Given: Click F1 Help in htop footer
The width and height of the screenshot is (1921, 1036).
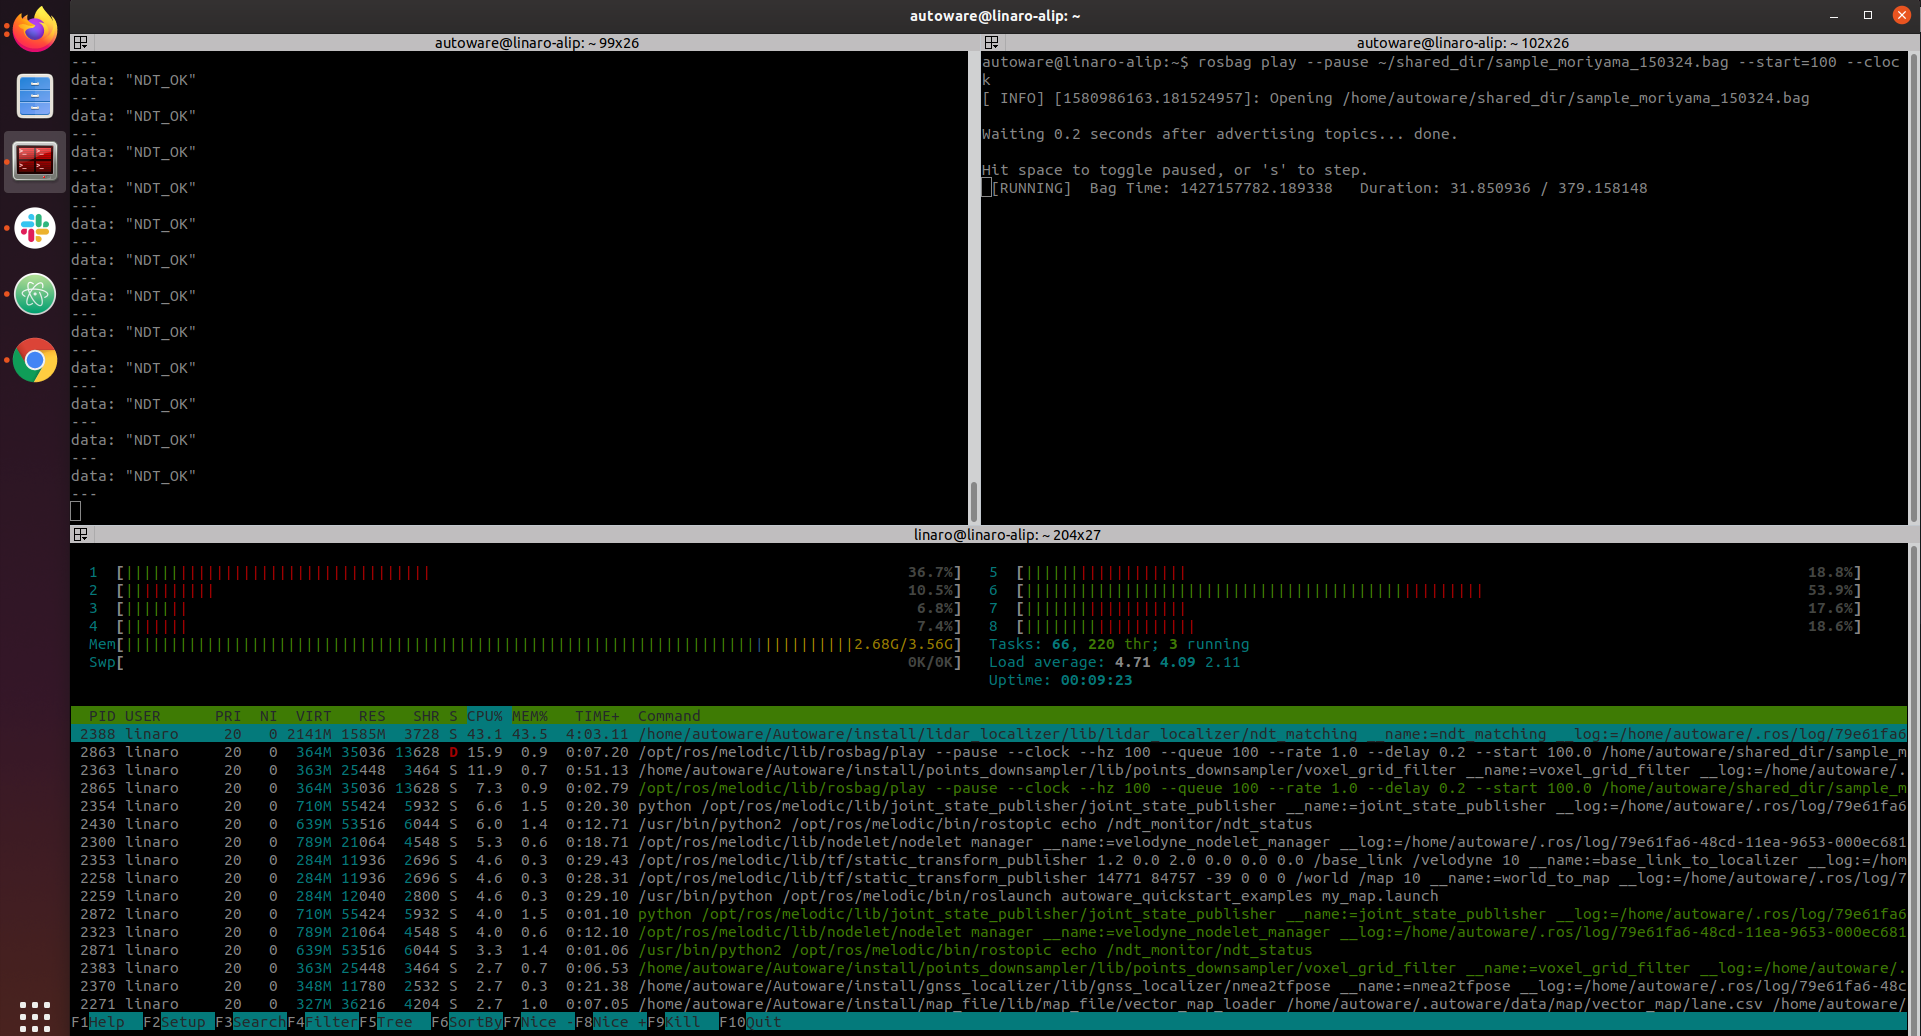Looking at the screenshot, I should (106, 1022).
